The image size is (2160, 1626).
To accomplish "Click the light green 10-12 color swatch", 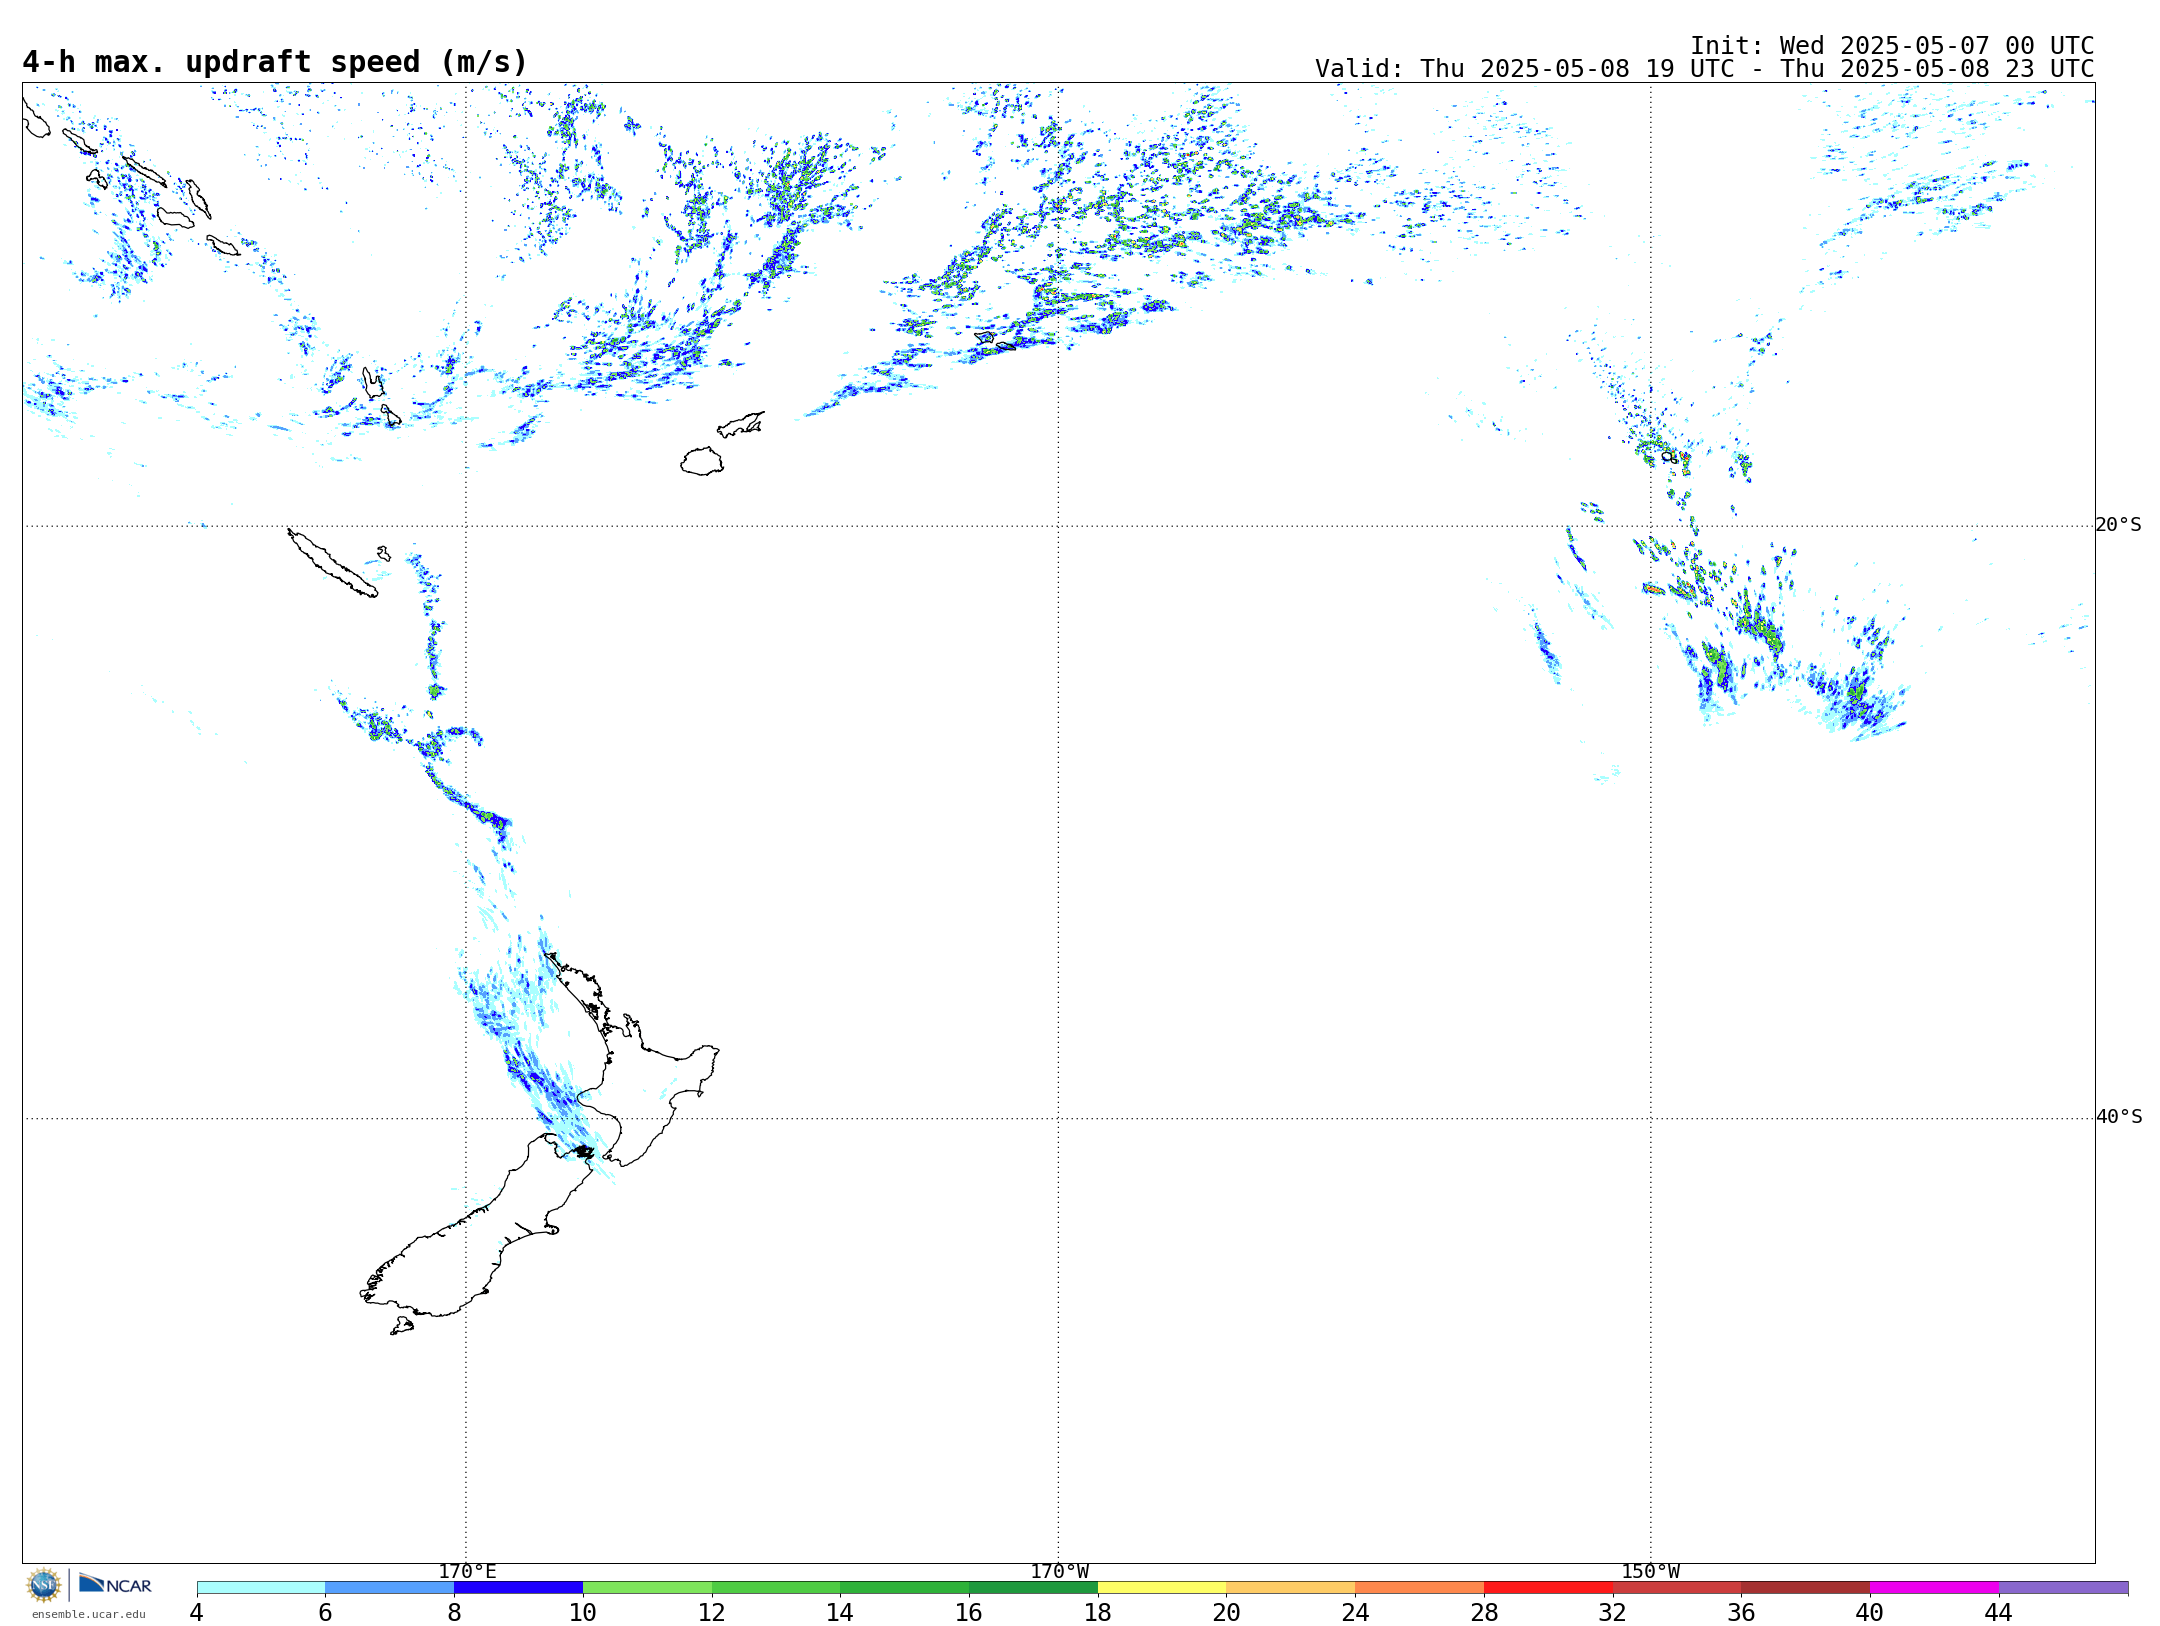I will pos(647,1588).
